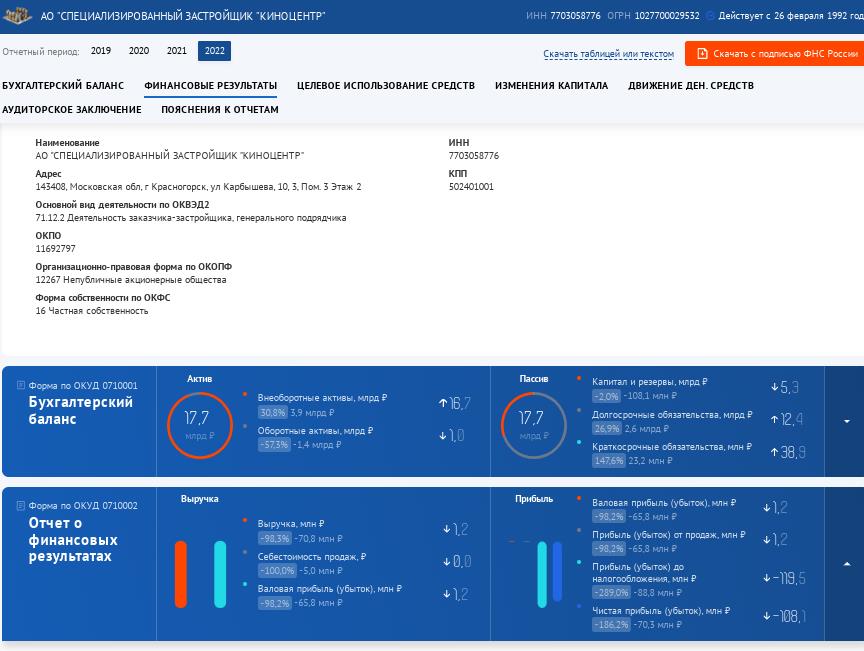
Task: Click the company name in the header
Action: (x=183, y=16)
